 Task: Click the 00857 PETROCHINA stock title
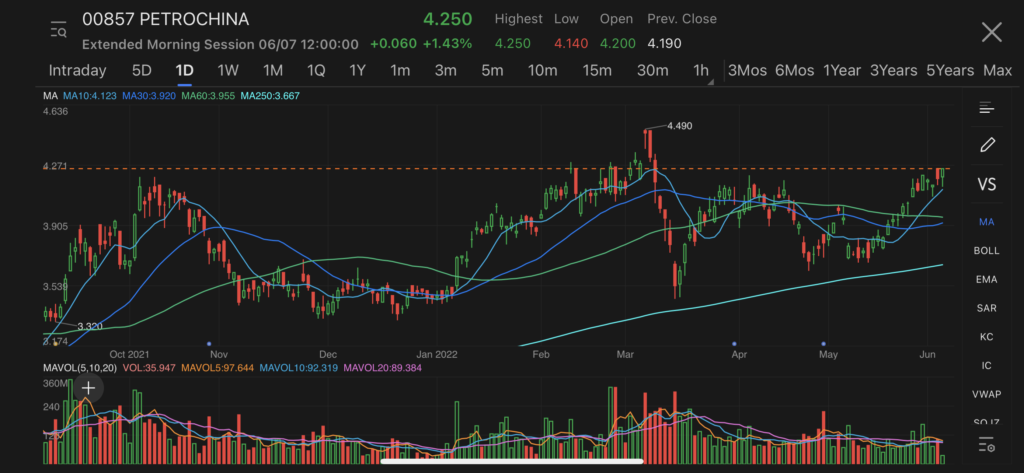click(165, 19)
